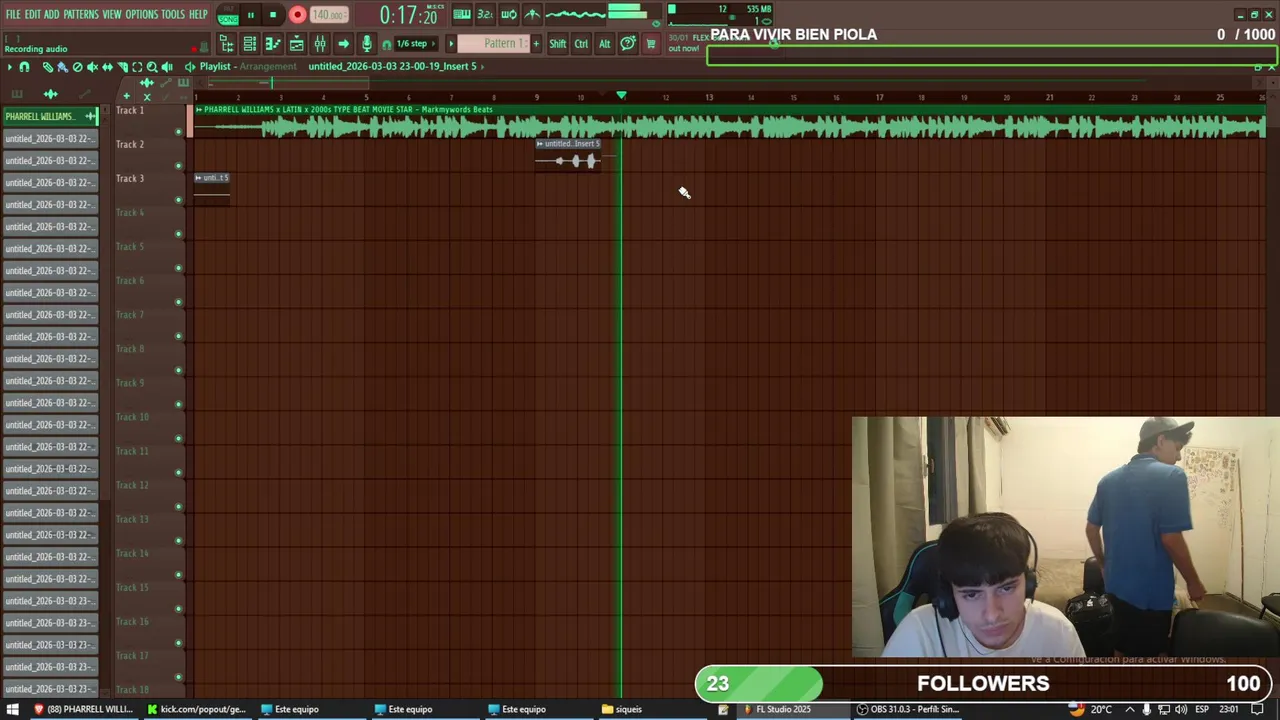Open the Pattern 1 selector
1280x720 pixels.
[x=494, y=44]
